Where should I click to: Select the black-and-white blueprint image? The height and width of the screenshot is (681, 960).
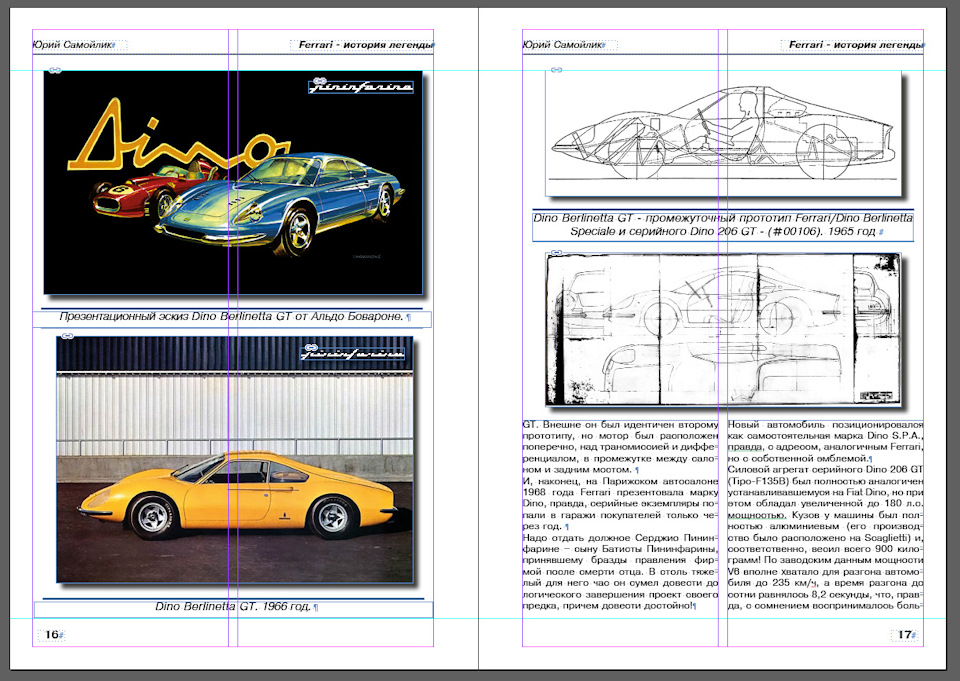coord(723,329)
